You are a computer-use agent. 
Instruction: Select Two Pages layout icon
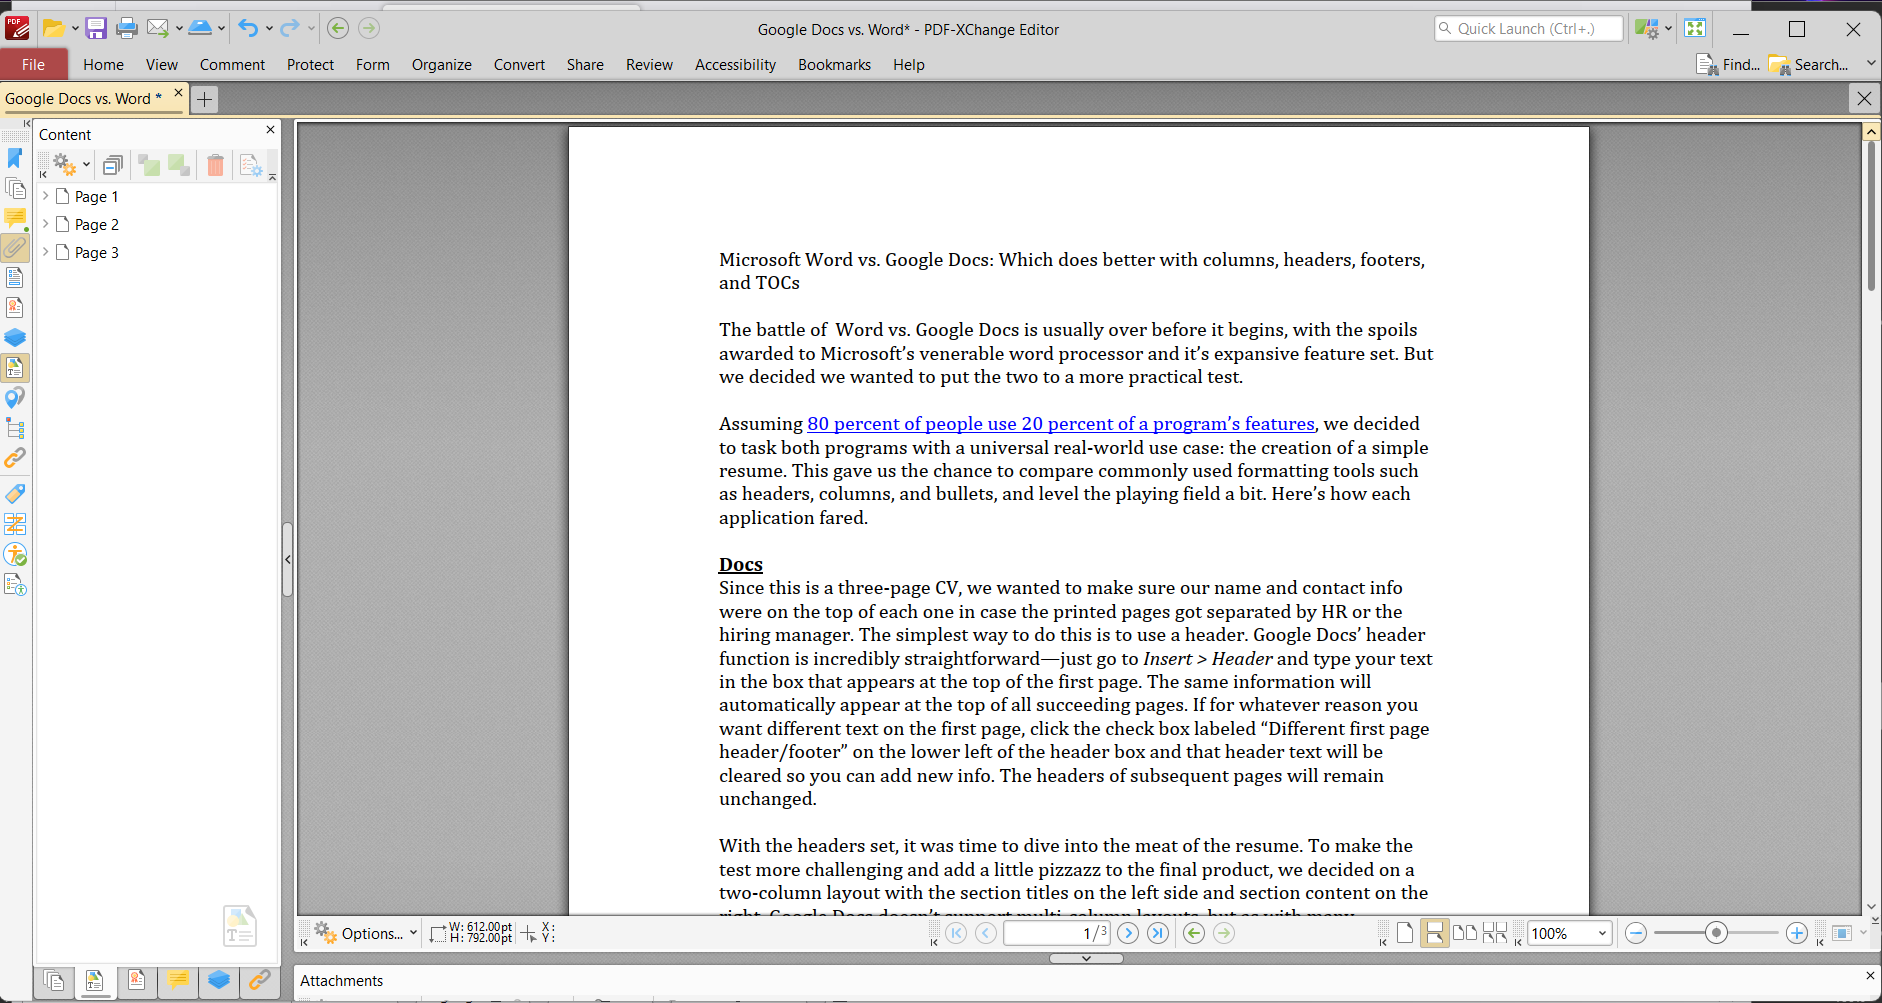tap(1465, 933)
